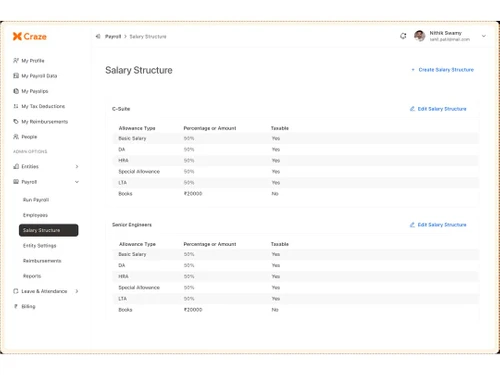Click the Entities building icon
This screenshot has width=500, height=375.
point(16,166)
